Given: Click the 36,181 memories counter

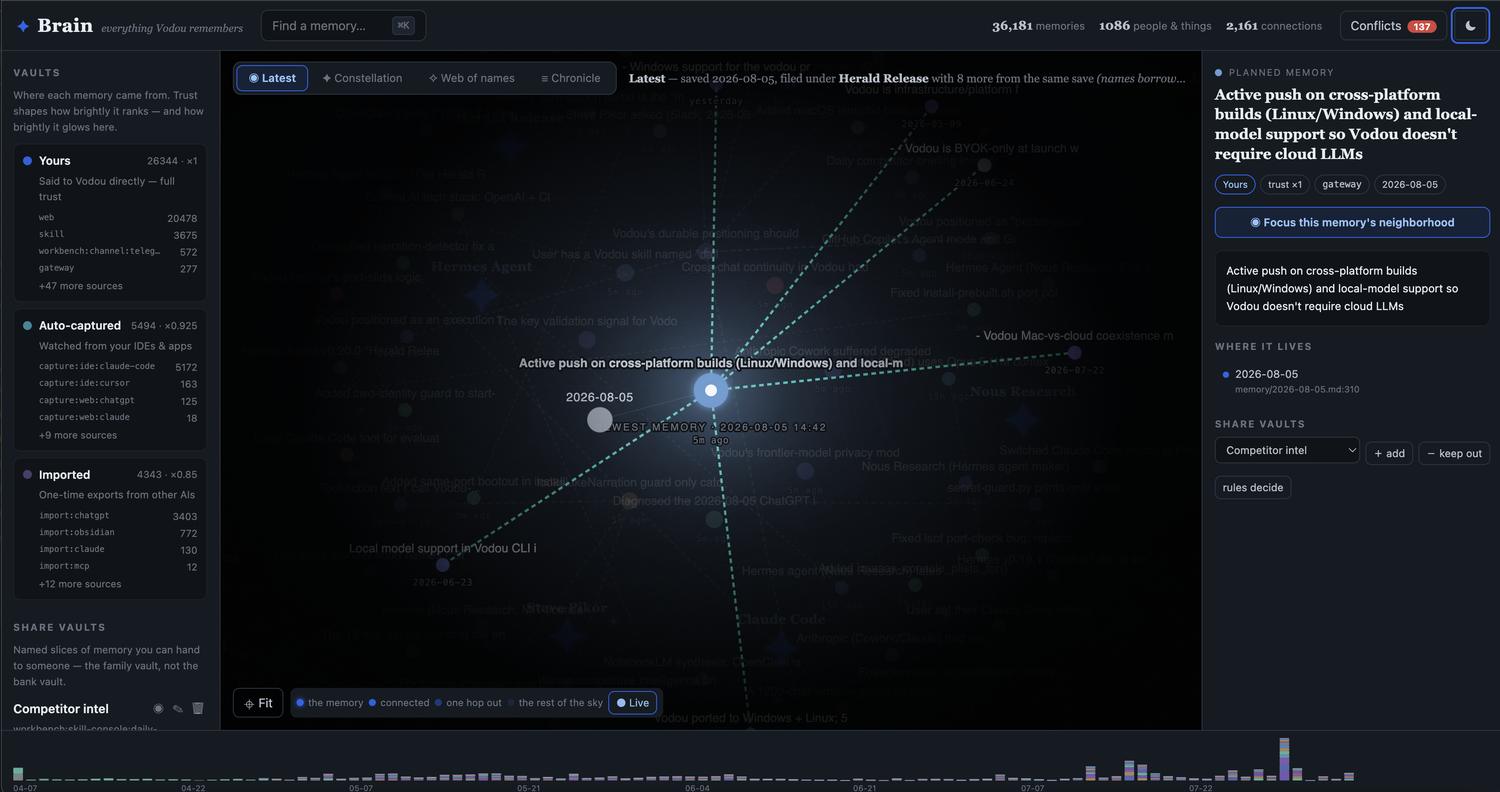Looking at the screenshot, I should coord(1038,26).
